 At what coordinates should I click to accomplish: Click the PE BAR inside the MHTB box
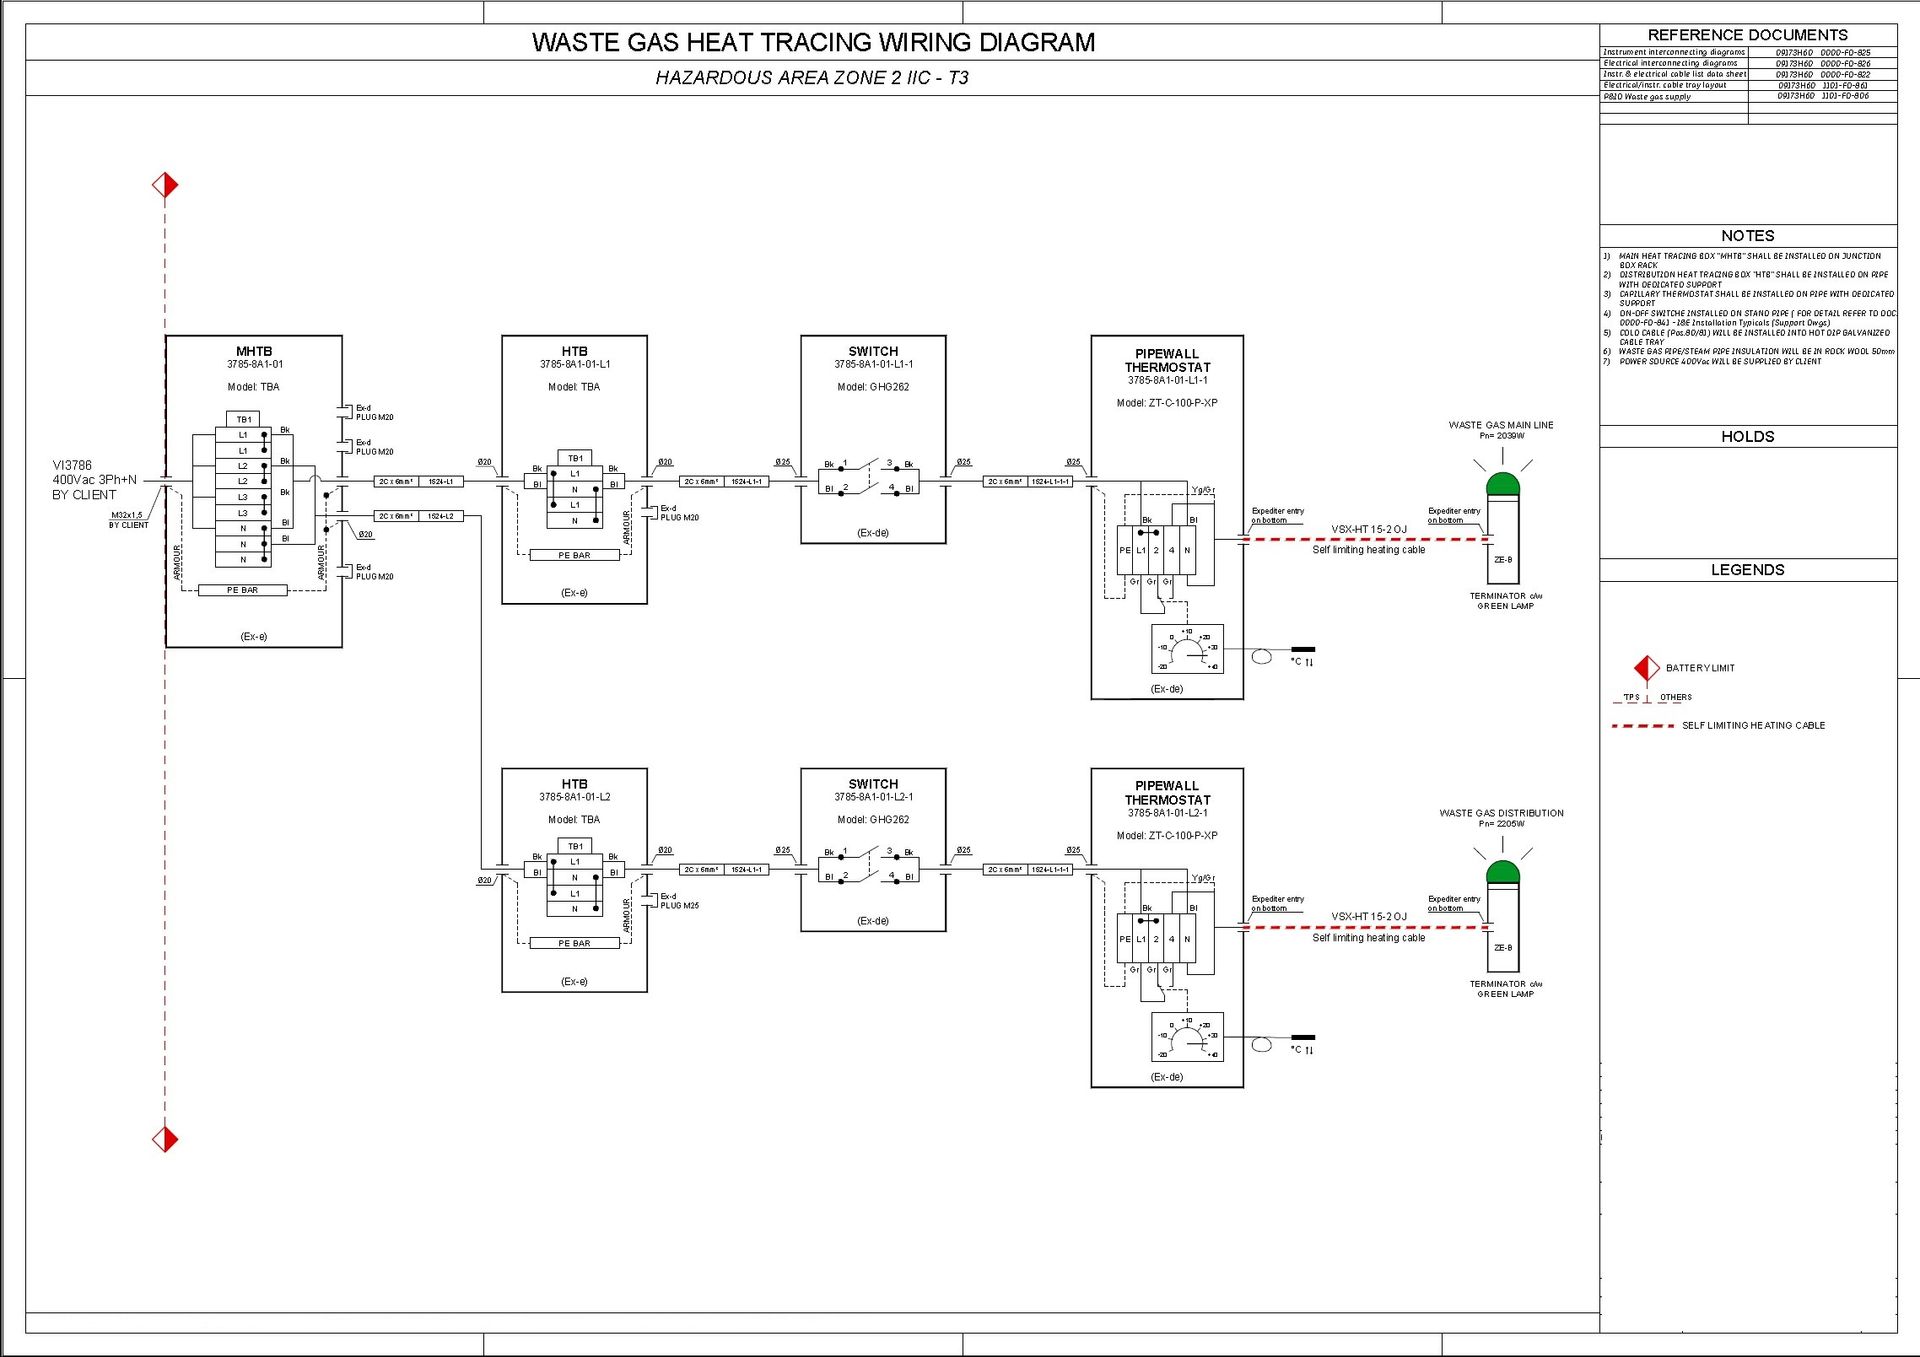243,590
